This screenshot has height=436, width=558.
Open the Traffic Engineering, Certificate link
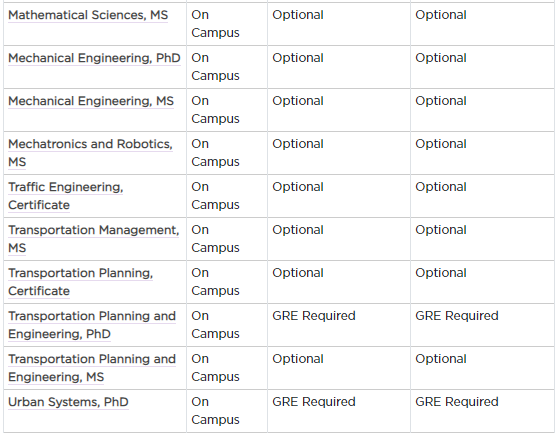pos(65,196)
